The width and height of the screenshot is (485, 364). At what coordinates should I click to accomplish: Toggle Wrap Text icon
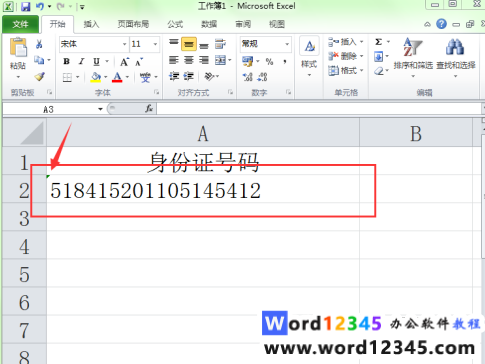pos(220,44)
